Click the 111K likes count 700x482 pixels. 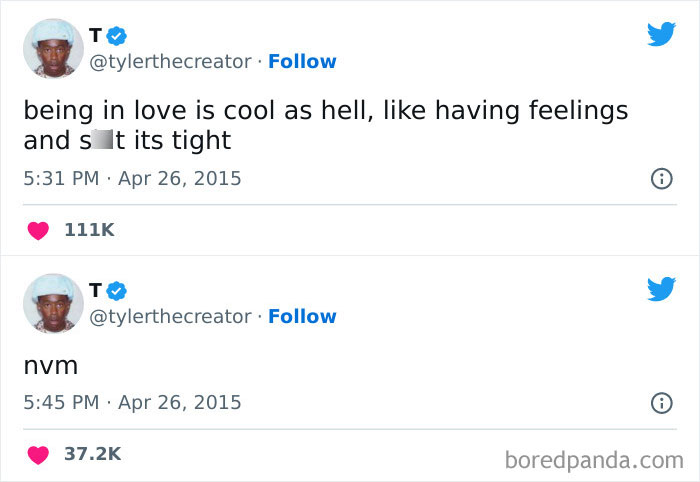click(89, 230)
